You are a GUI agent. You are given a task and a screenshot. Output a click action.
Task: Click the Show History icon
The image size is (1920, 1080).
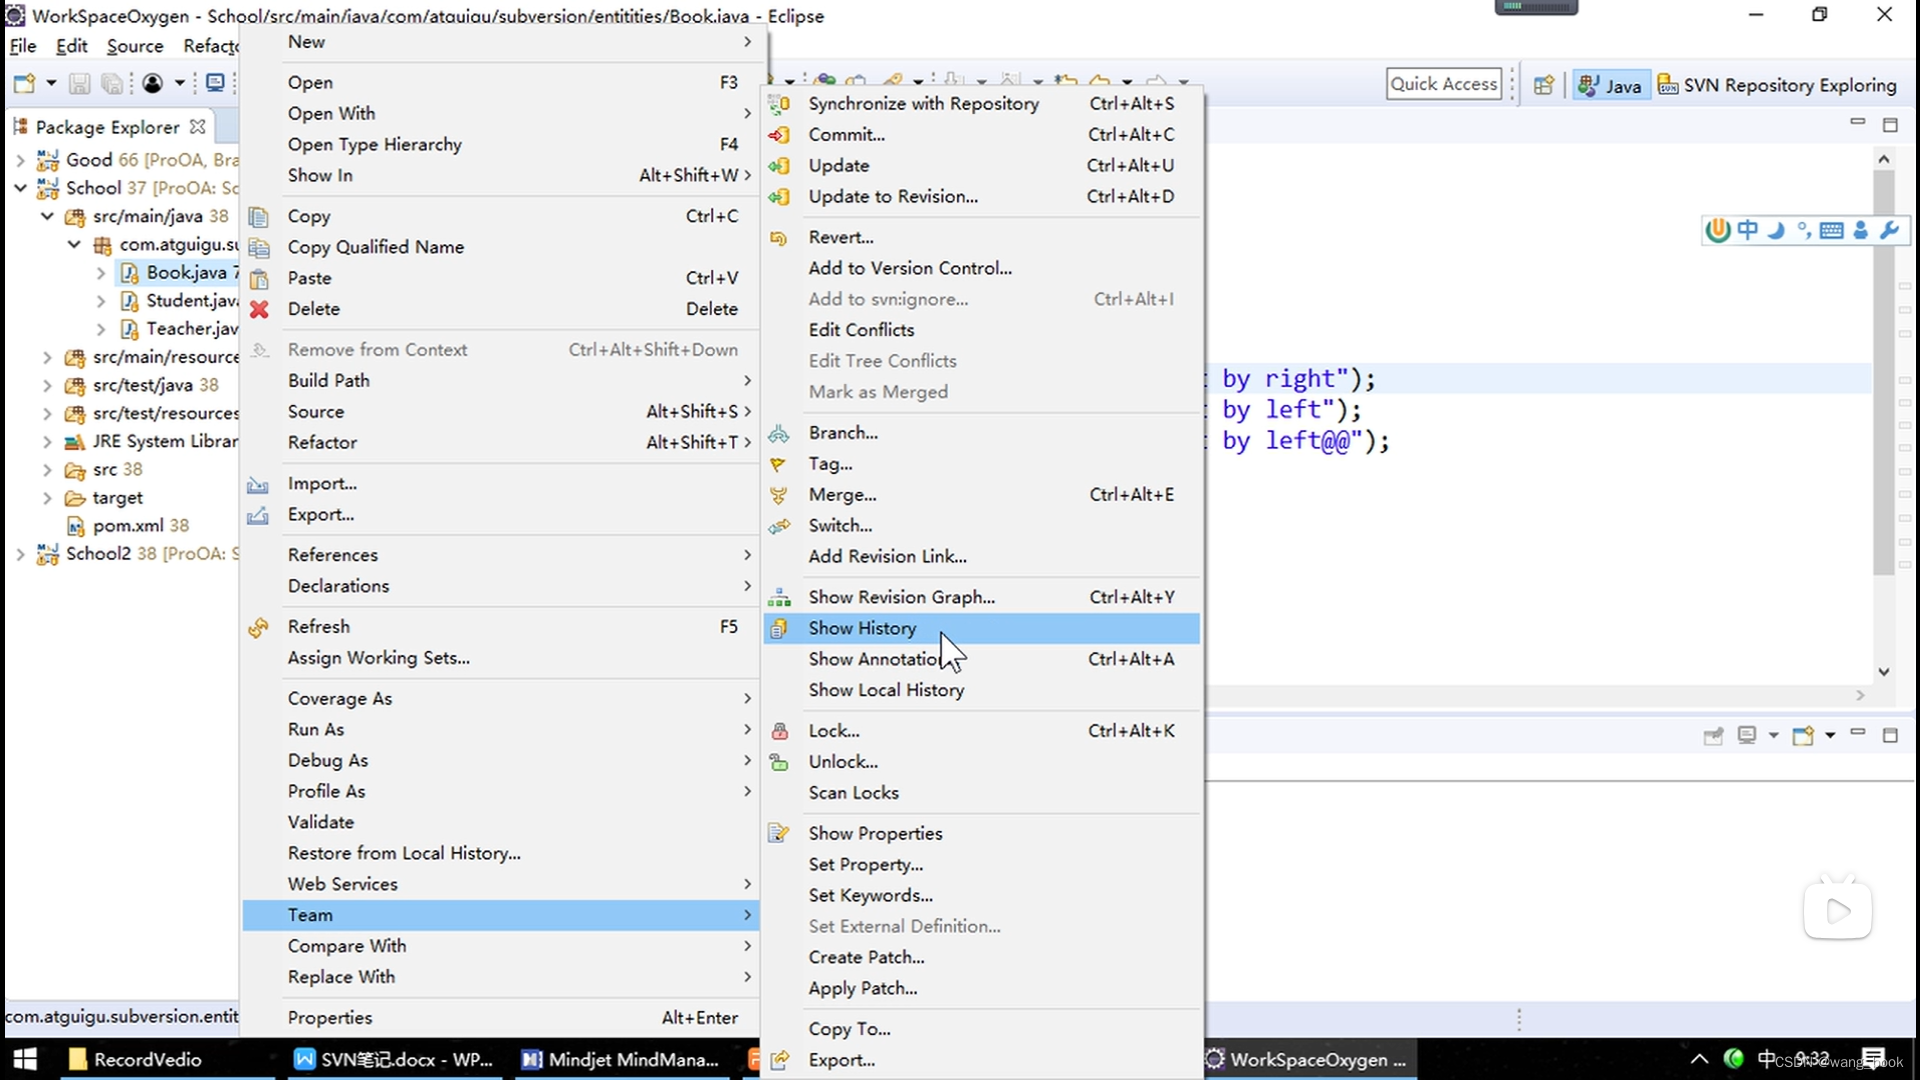coord(779,629)
